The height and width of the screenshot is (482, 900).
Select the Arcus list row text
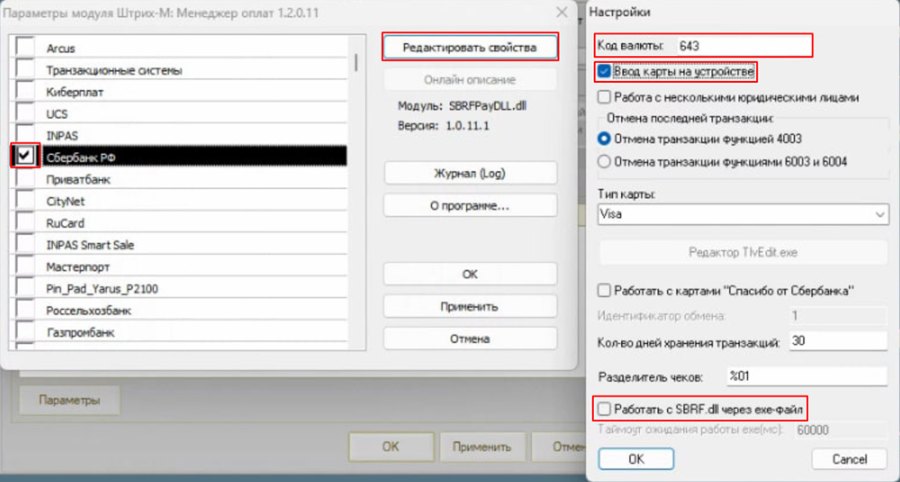pos(61,49)
